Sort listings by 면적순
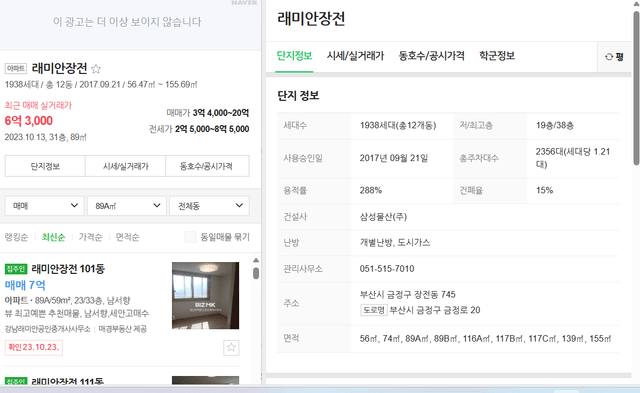Image resolution: width=640 pixels, height=393 pixels. (x=127, y=237)
